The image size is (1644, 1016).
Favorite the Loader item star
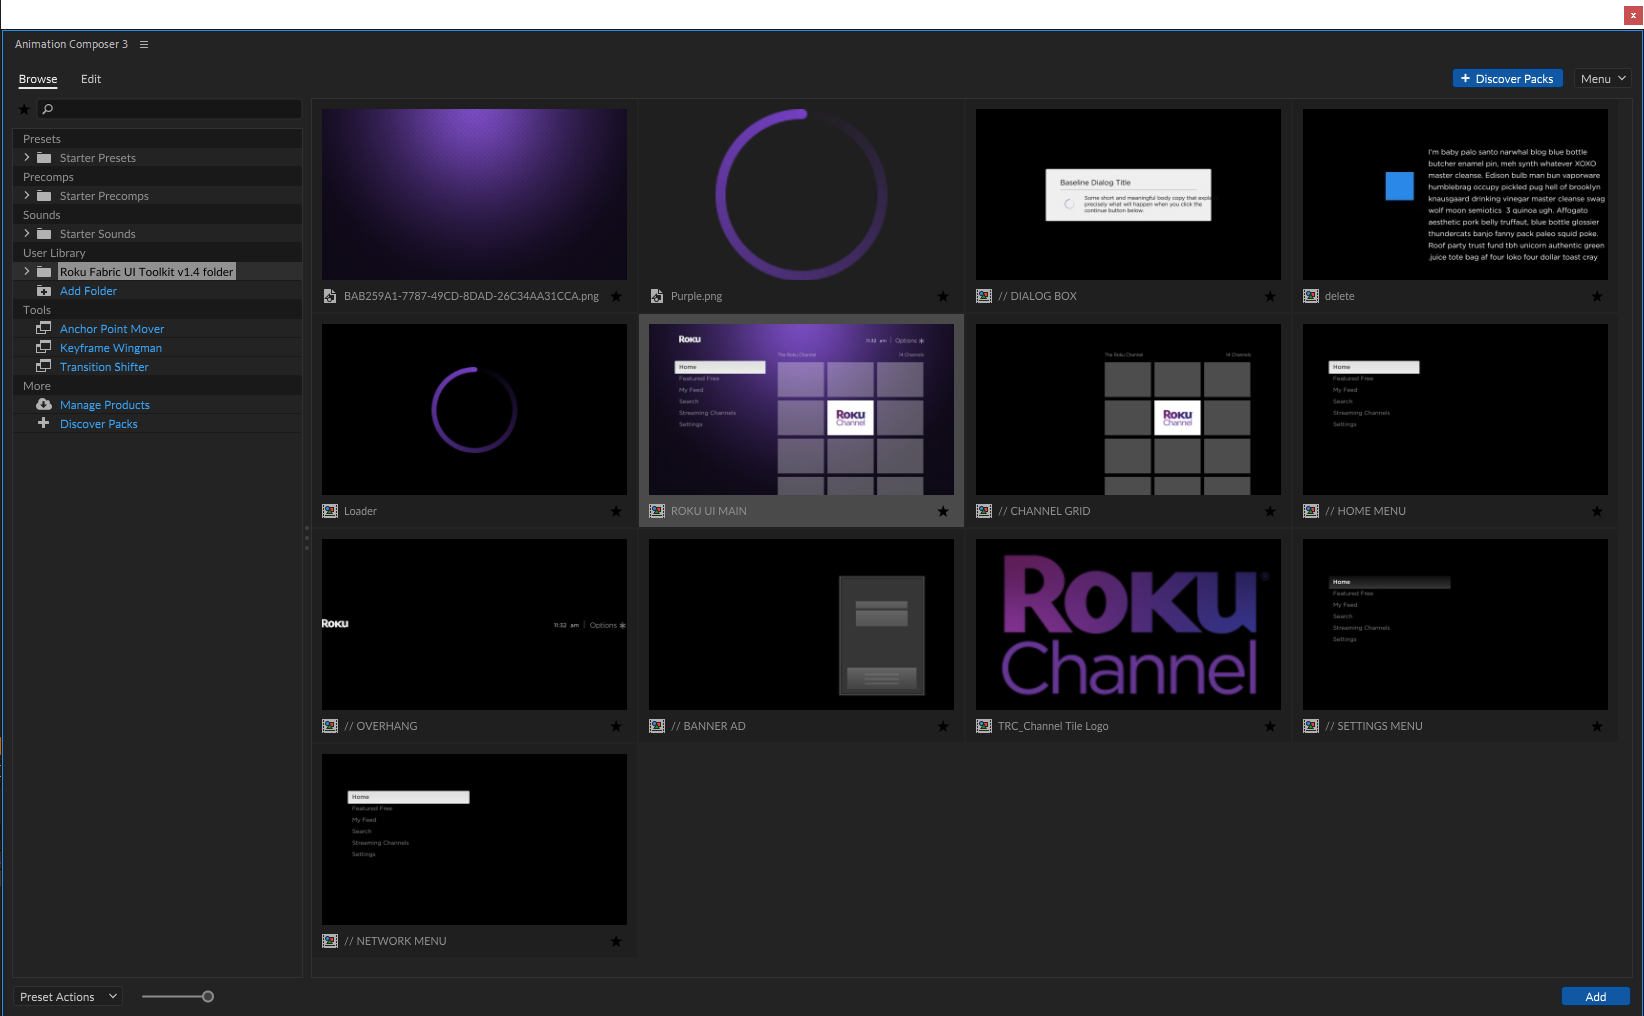(616, 511)
